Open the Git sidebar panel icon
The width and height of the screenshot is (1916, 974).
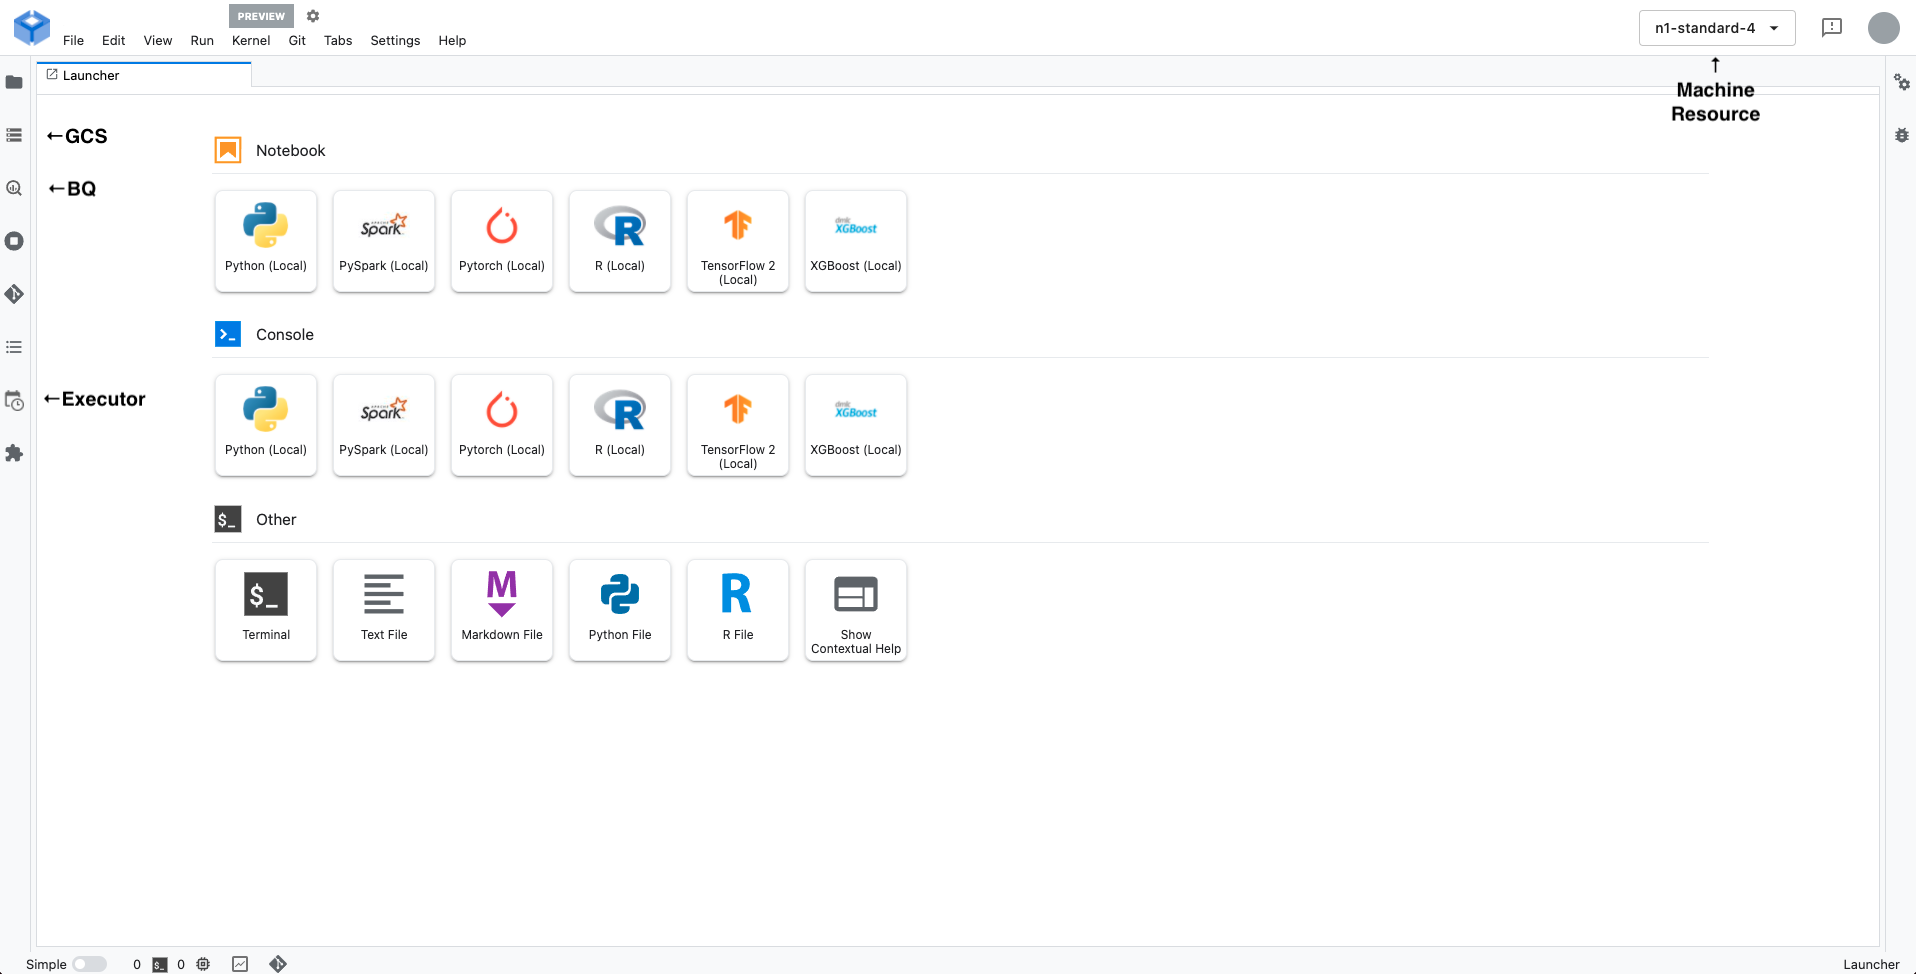[14, 294]
